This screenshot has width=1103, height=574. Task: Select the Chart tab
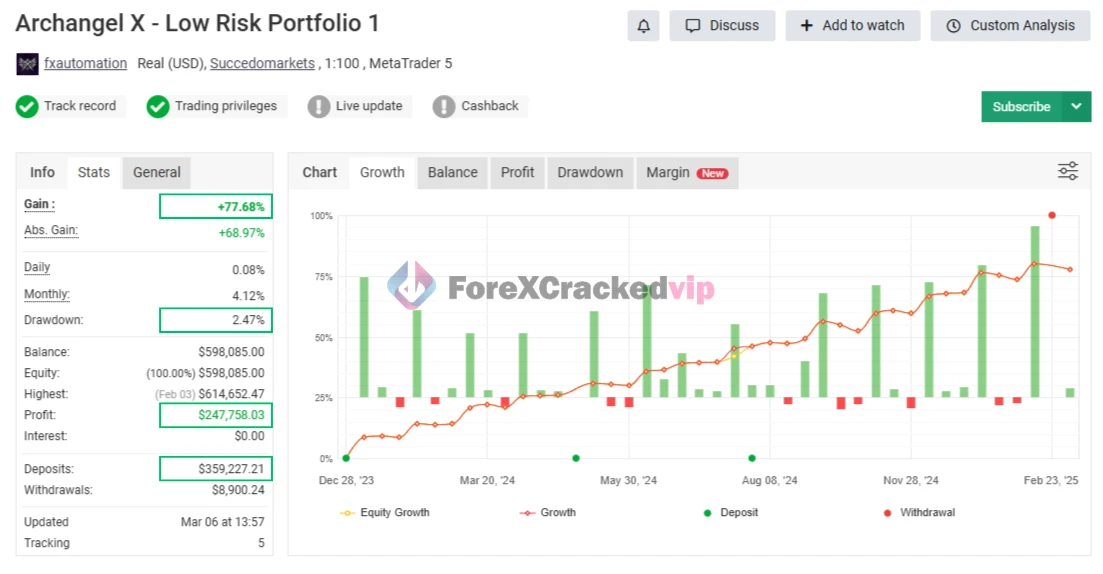(x=319, y=172)
